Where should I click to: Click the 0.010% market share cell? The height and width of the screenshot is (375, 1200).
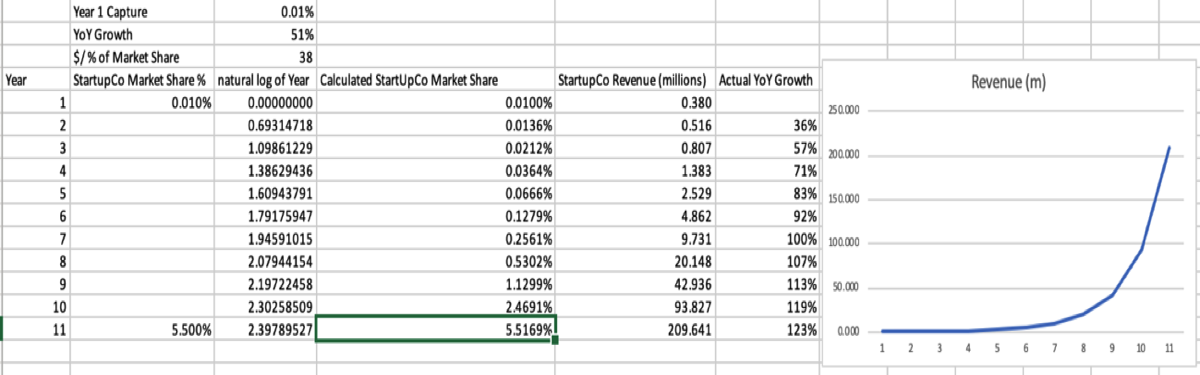coord(141,102)
